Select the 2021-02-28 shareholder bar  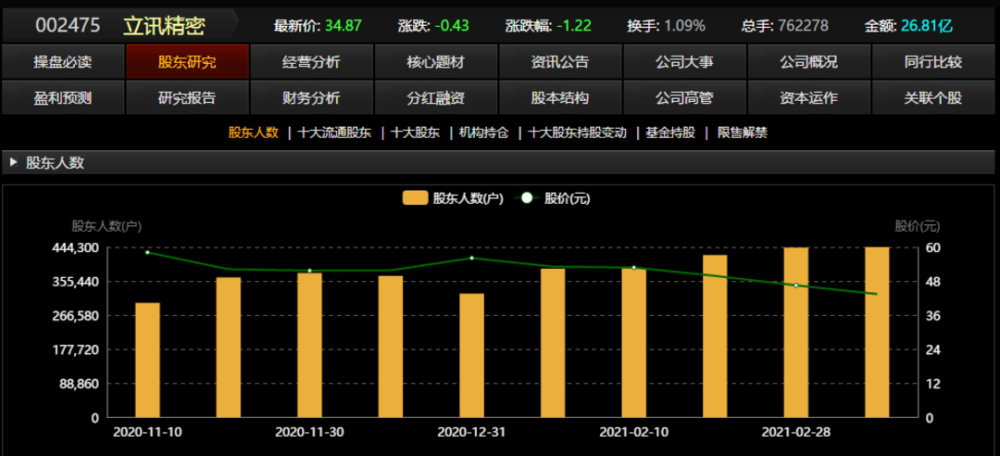click(796, 332)
